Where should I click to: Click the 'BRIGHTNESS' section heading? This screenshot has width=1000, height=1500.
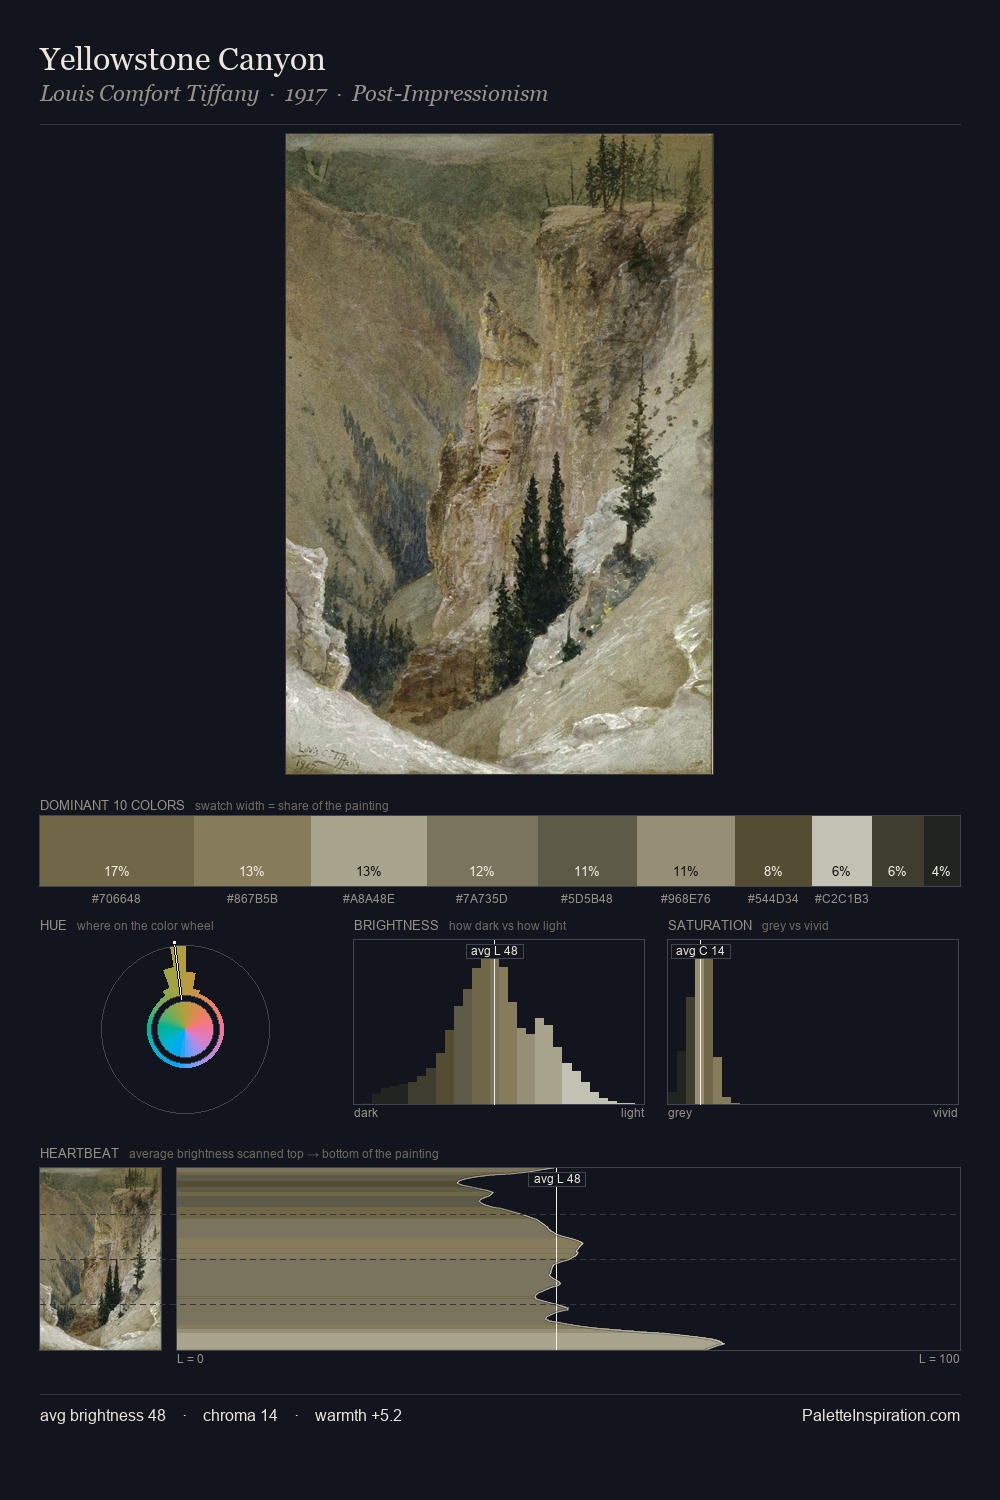point(396,925)
